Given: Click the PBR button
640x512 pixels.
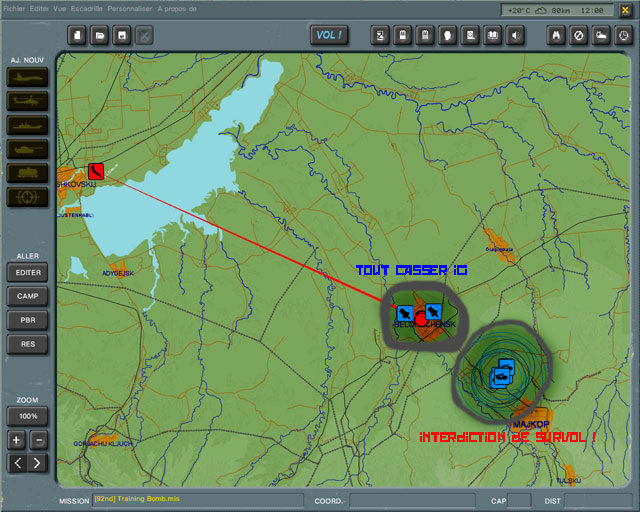Looking at the screenshot, I should click(27, 320).
